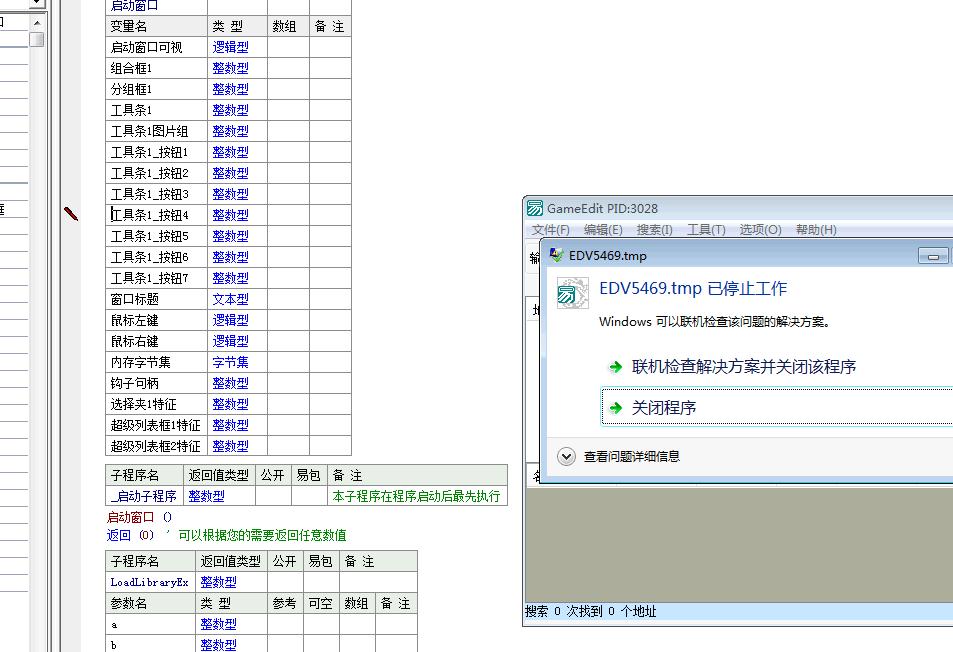Click the 文本型 type of 窗口标题

click(230, 299)
